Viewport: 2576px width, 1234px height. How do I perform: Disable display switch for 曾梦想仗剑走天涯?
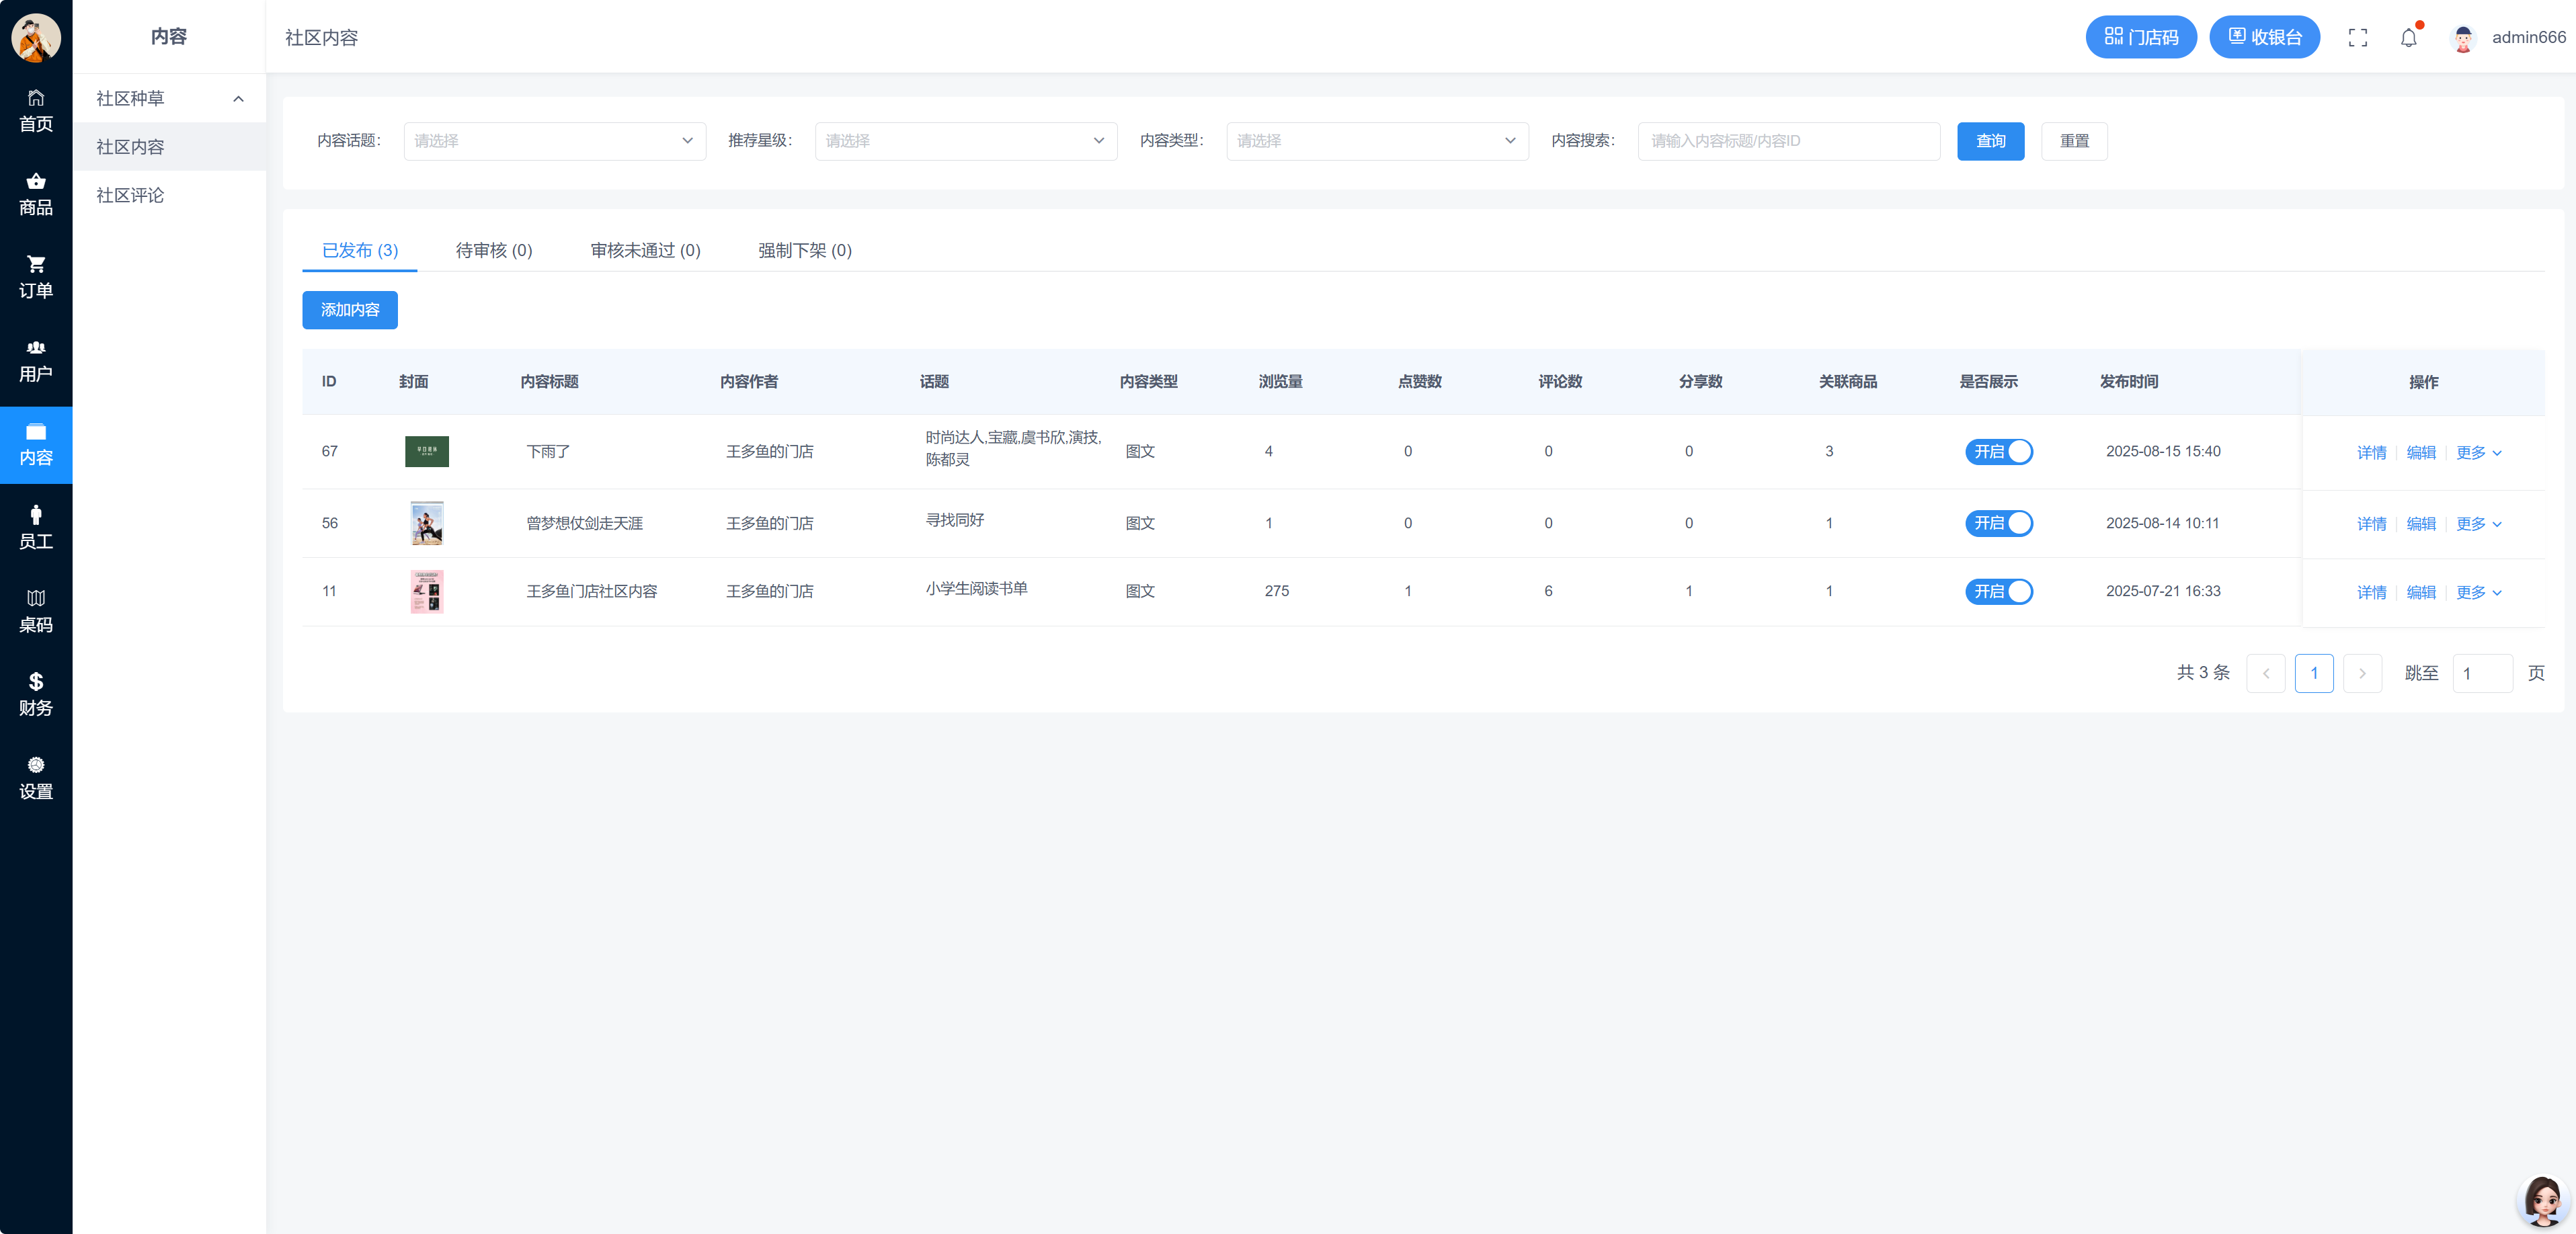pos(1998,523)
